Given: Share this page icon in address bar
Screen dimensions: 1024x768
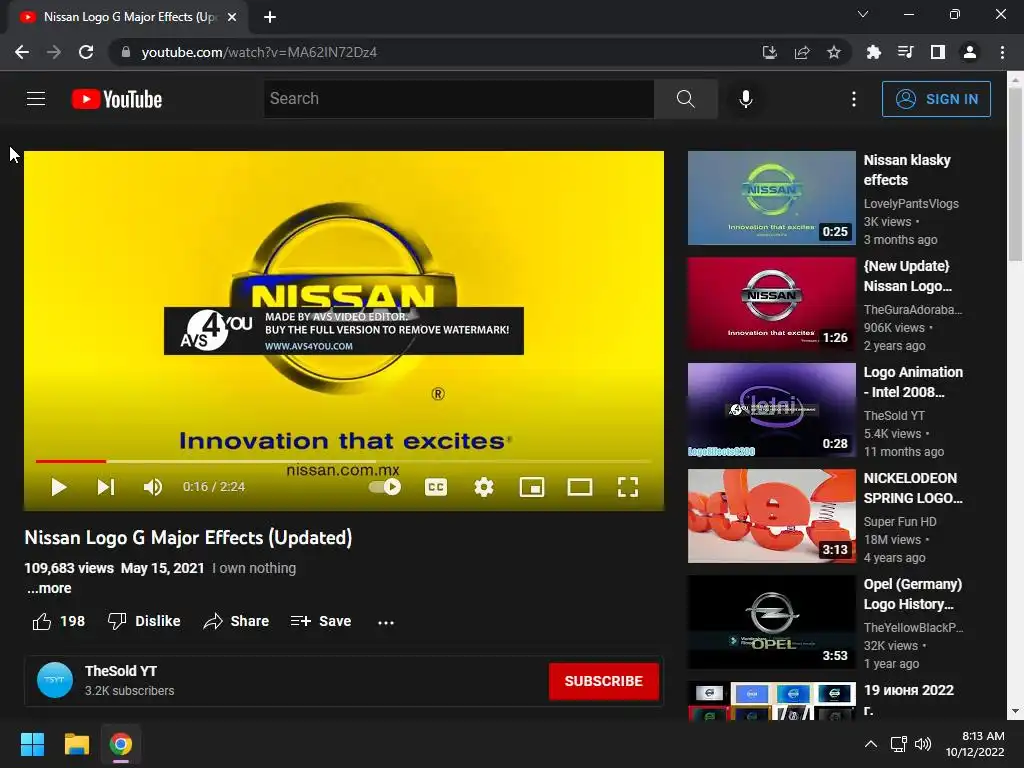Looking at the screenshot, I should point(801,52).
